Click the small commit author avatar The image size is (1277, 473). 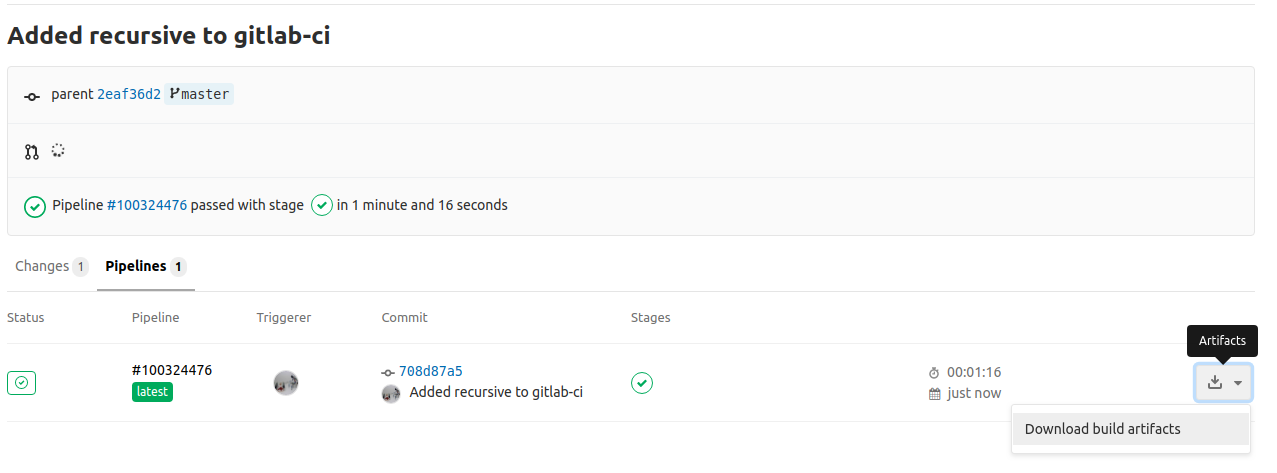(x=391, y=393)
